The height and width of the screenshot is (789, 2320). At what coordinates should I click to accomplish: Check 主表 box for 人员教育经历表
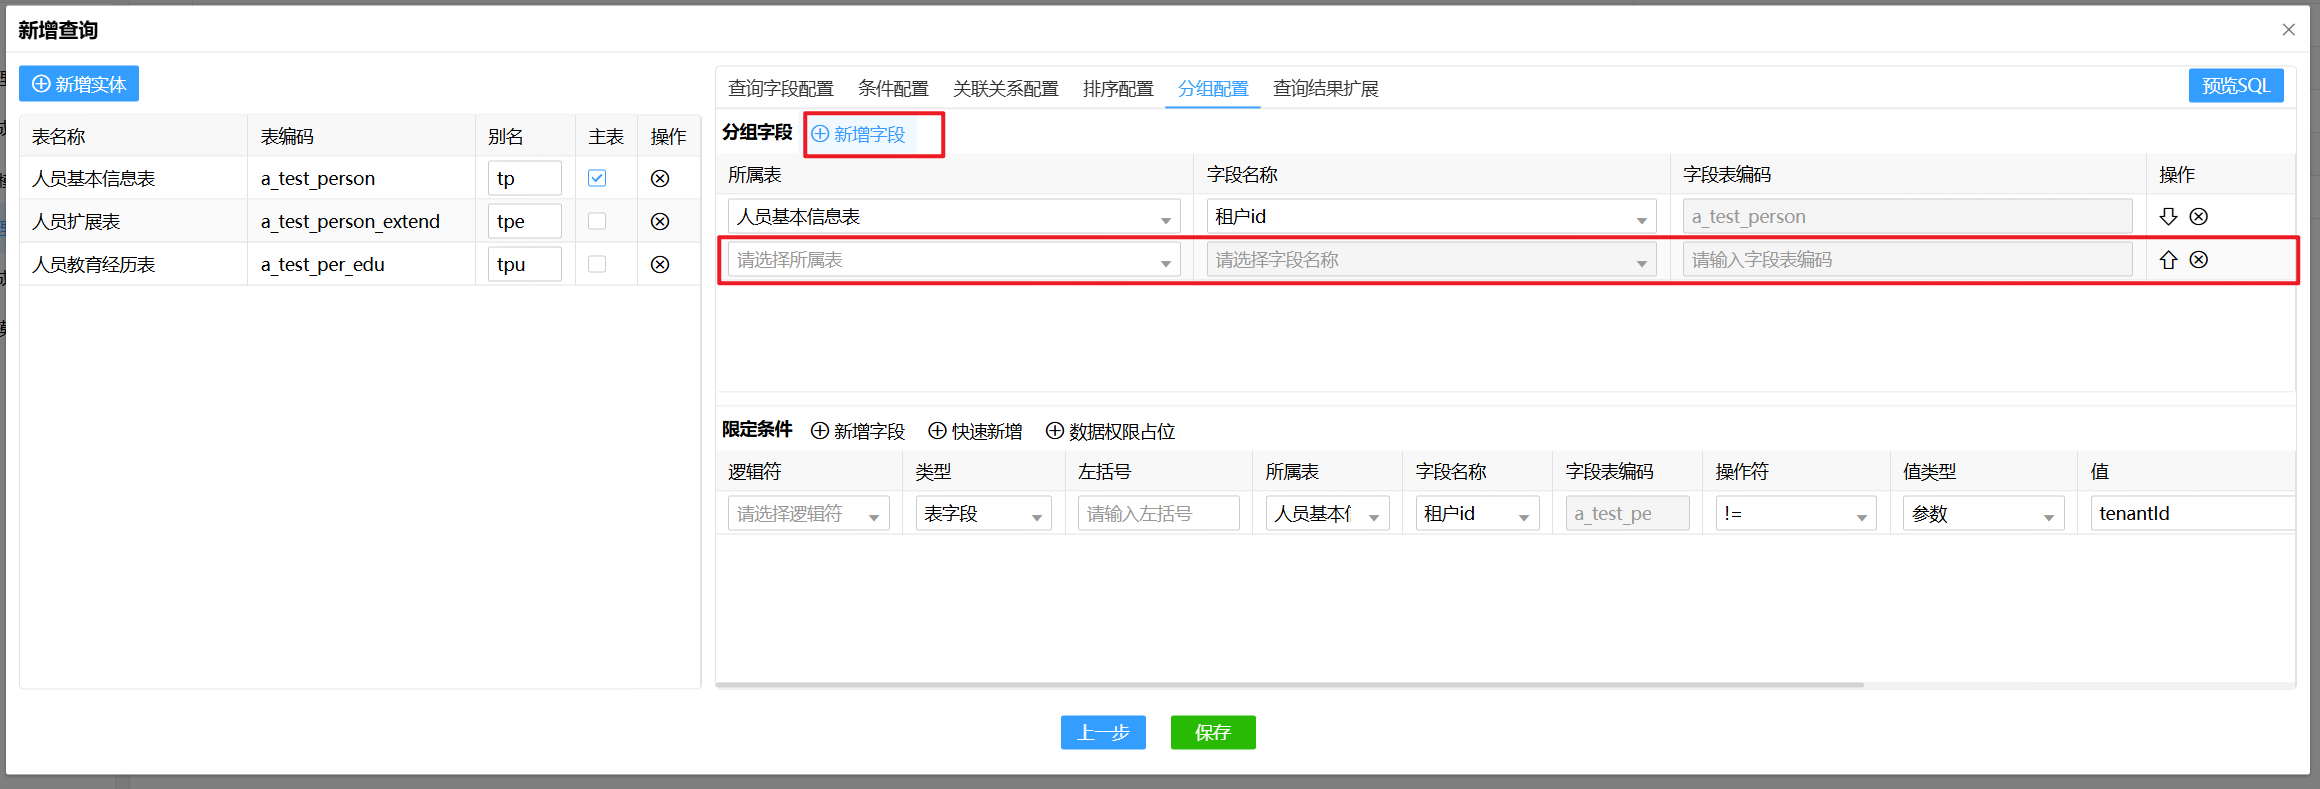point(597,265)
